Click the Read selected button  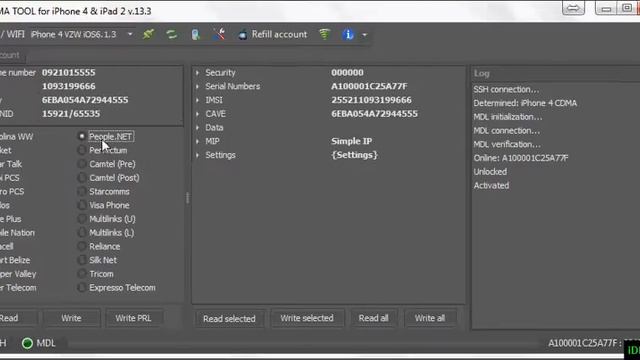[229, 318]
